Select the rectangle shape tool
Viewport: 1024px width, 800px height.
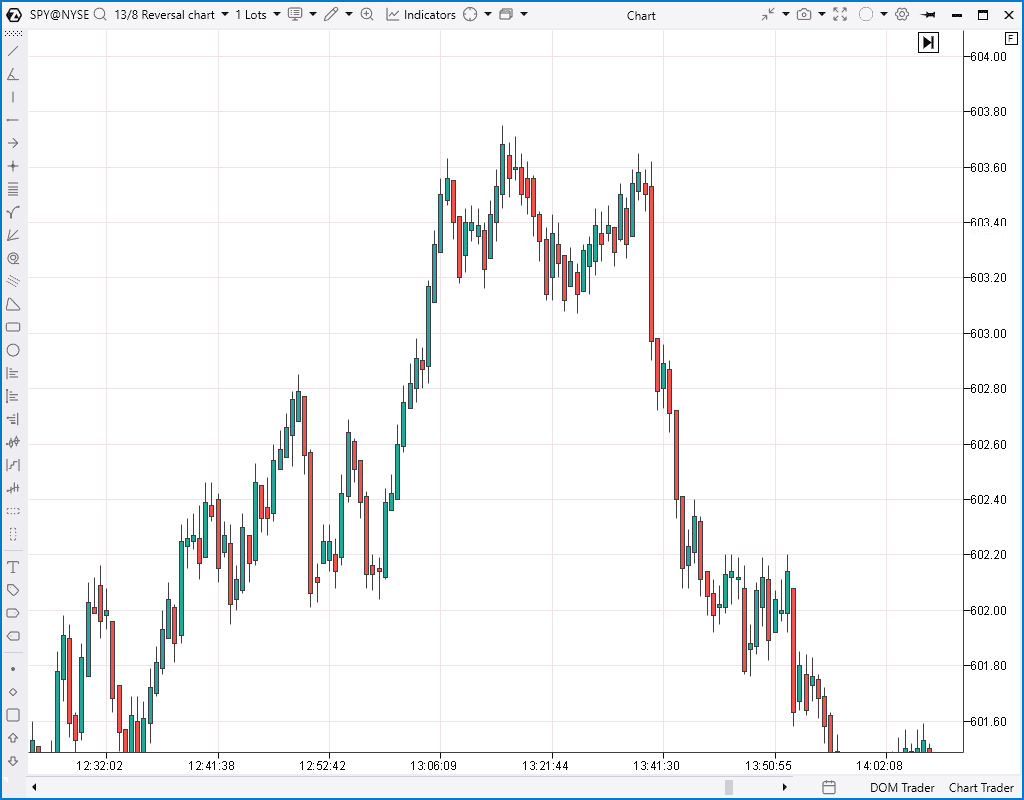tap(13, 327)
